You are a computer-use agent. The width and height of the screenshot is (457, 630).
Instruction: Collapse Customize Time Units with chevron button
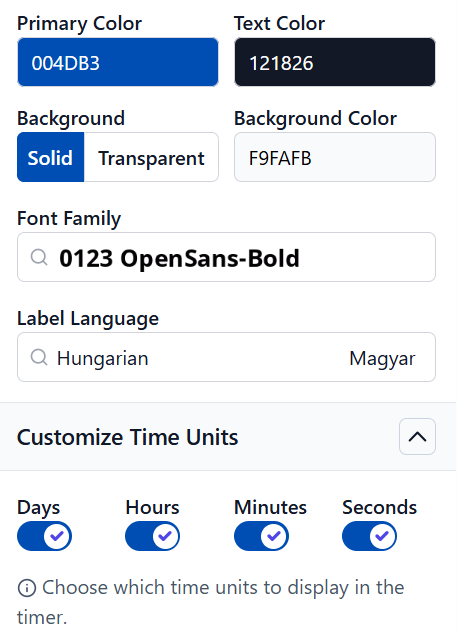417,437
